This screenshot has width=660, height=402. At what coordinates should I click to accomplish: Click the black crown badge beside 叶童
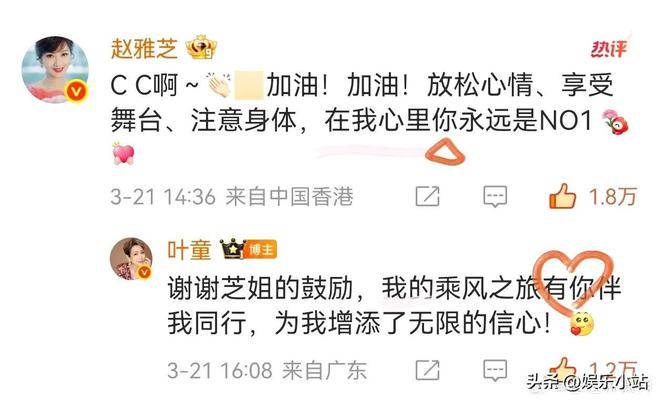click(x=233, y=249)
